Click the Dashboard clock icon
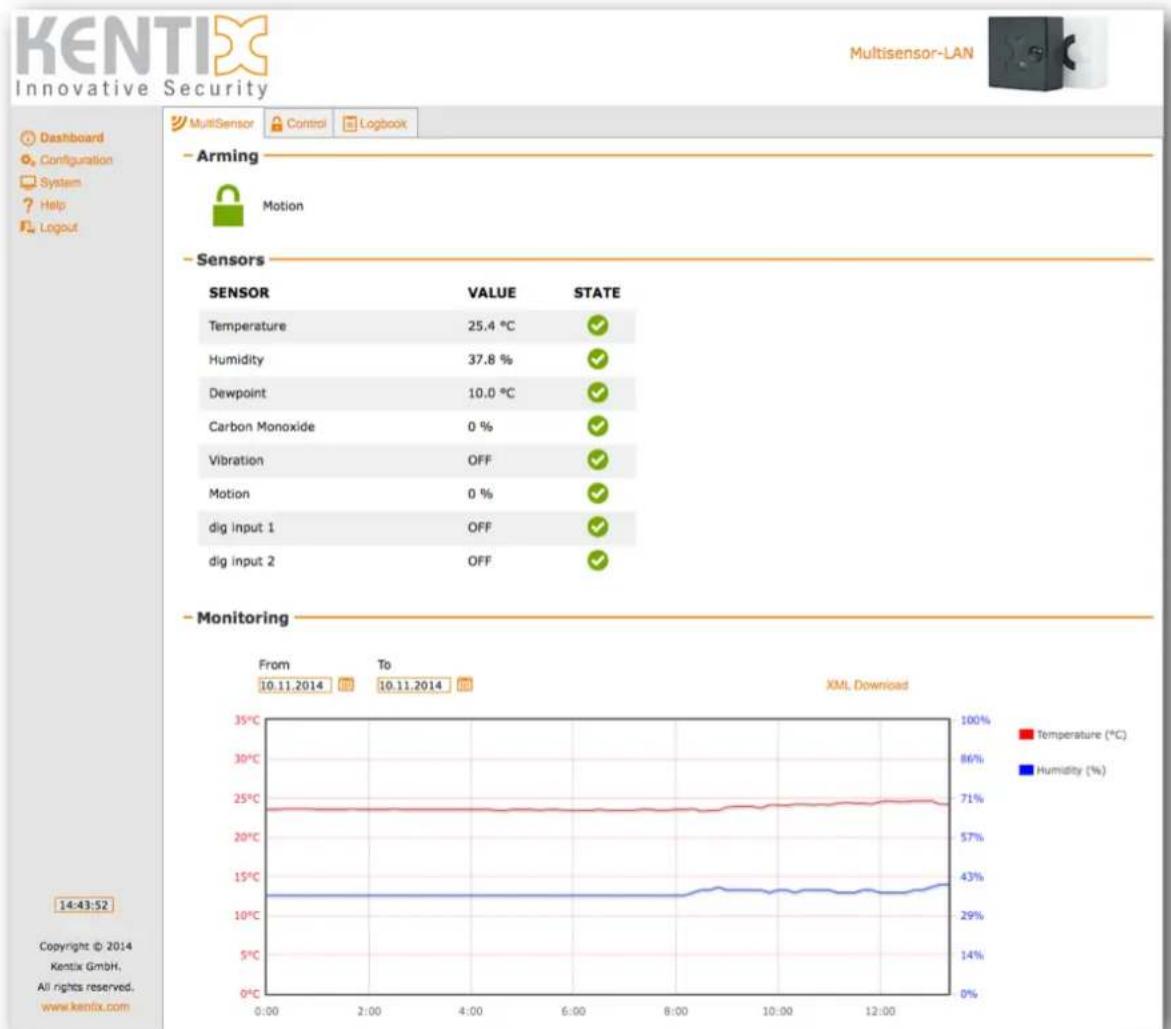Screen dimensions: 1171x1029 tap(28, 138)
